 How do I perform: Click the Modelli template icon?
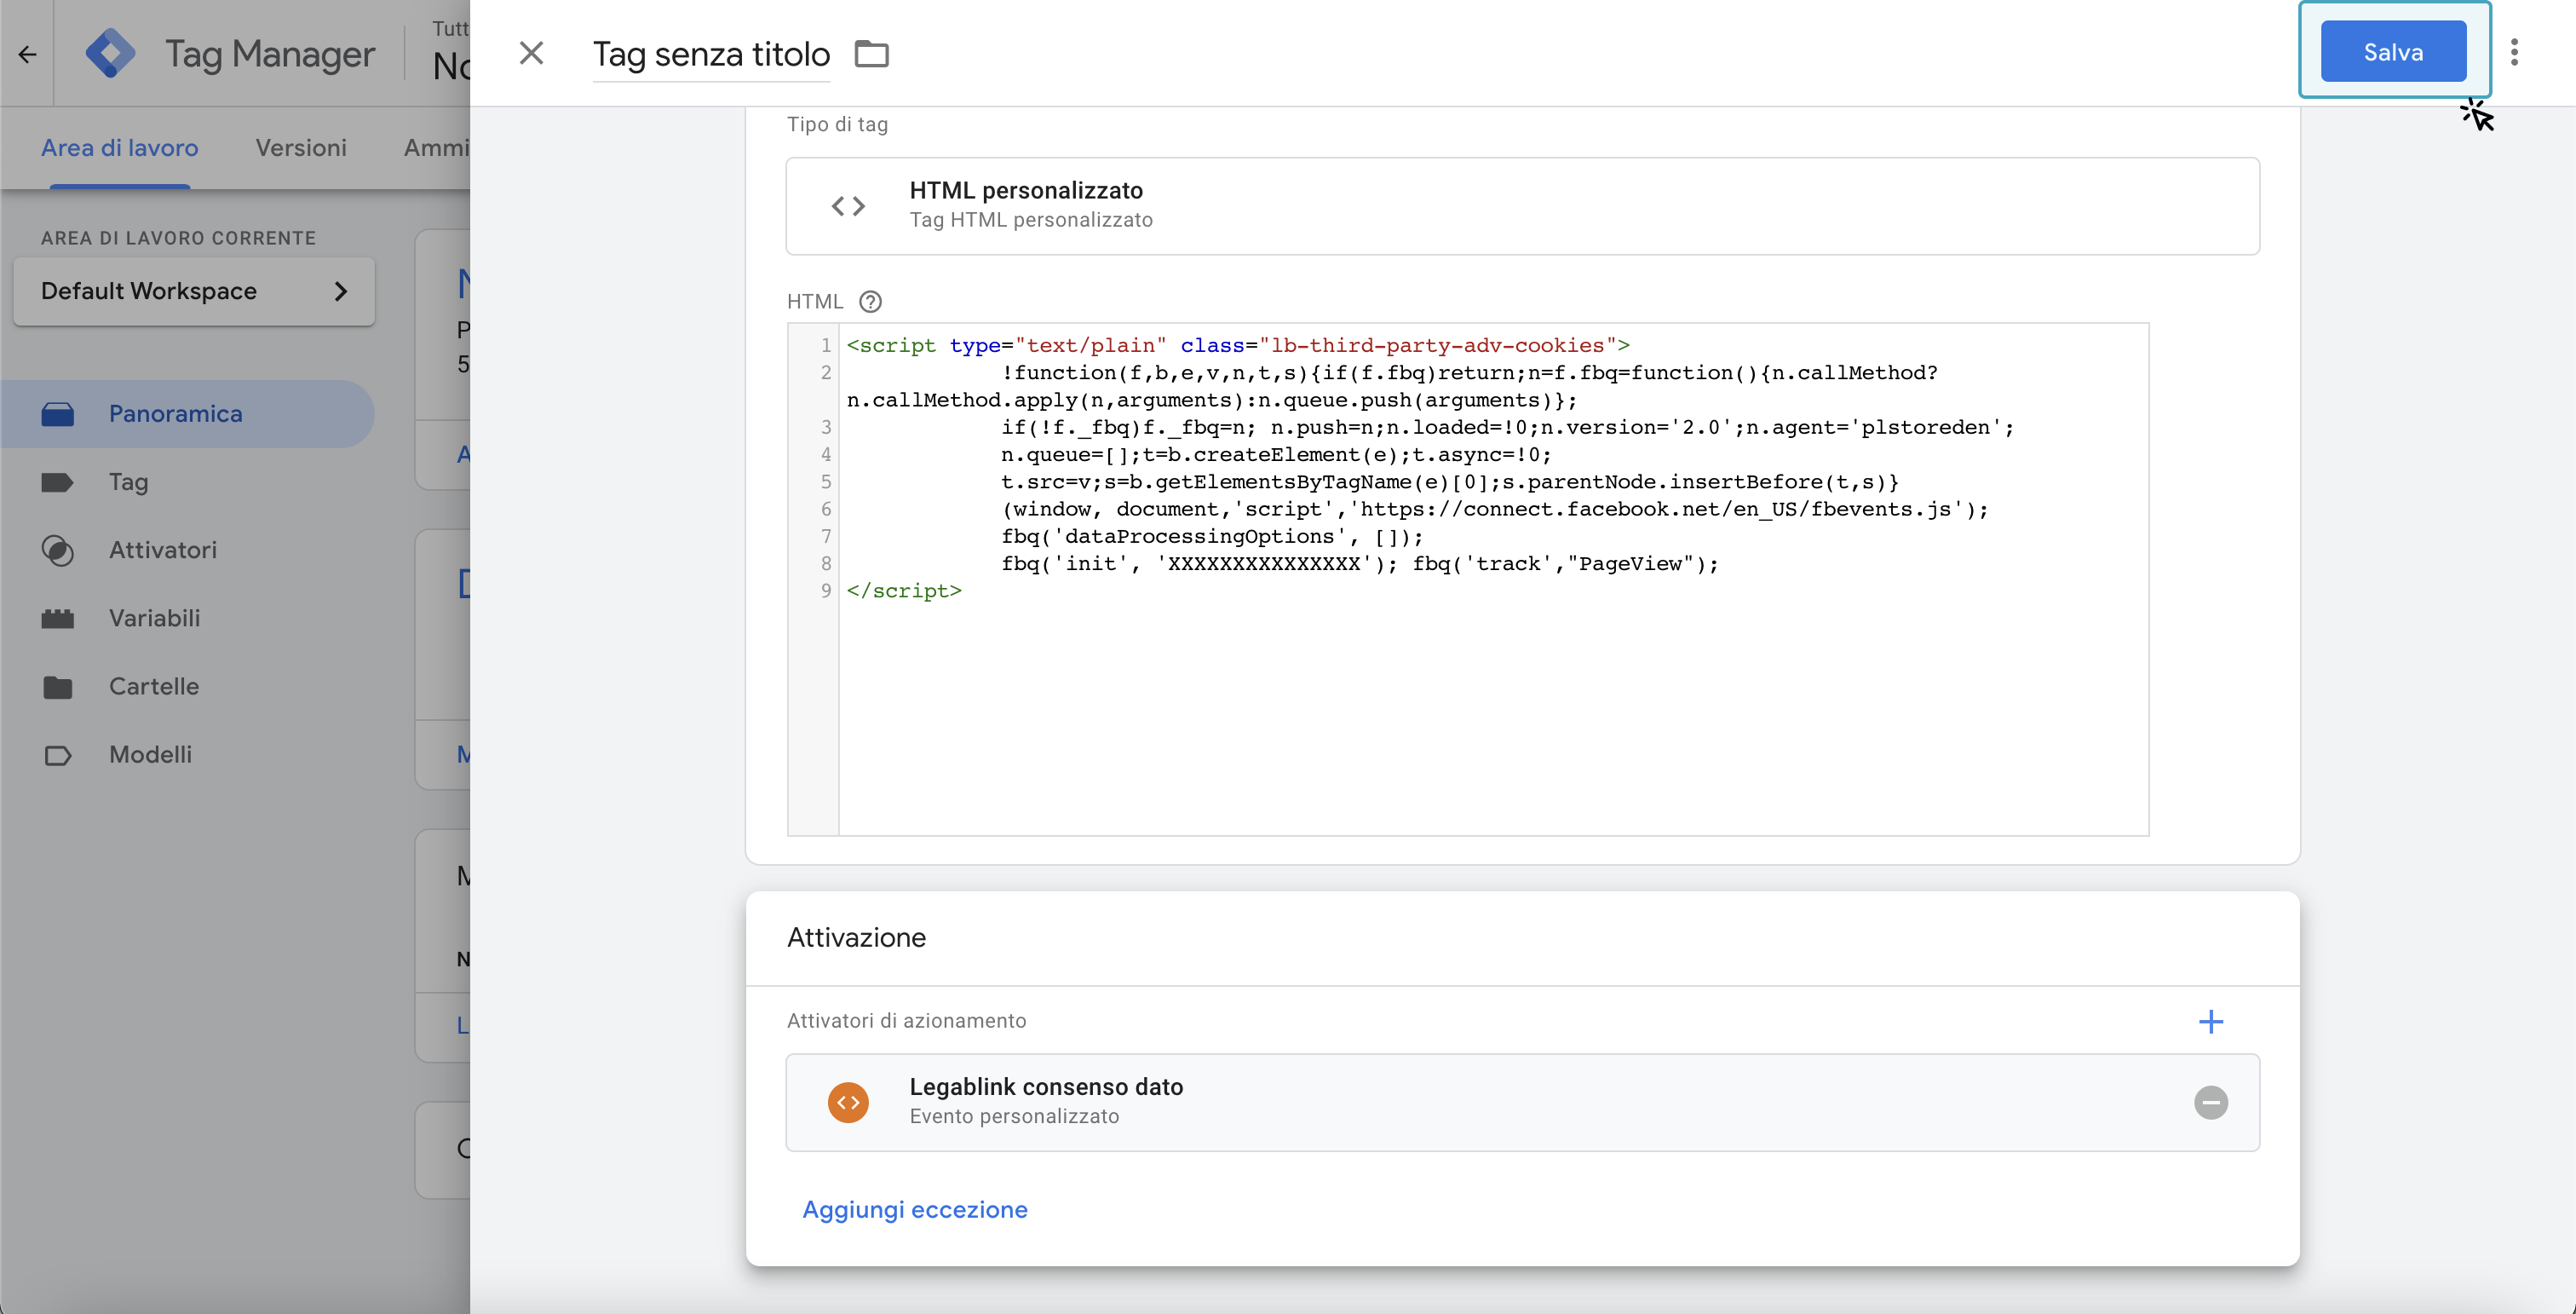coord(58,755)
